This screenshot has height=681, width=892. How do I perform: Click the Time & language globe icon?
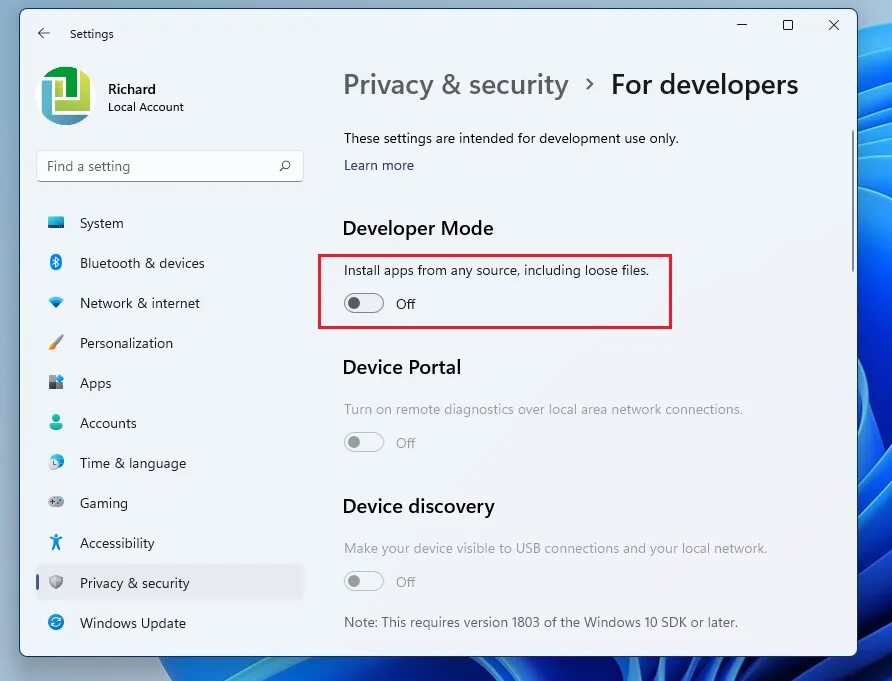(x=56, y=462)
